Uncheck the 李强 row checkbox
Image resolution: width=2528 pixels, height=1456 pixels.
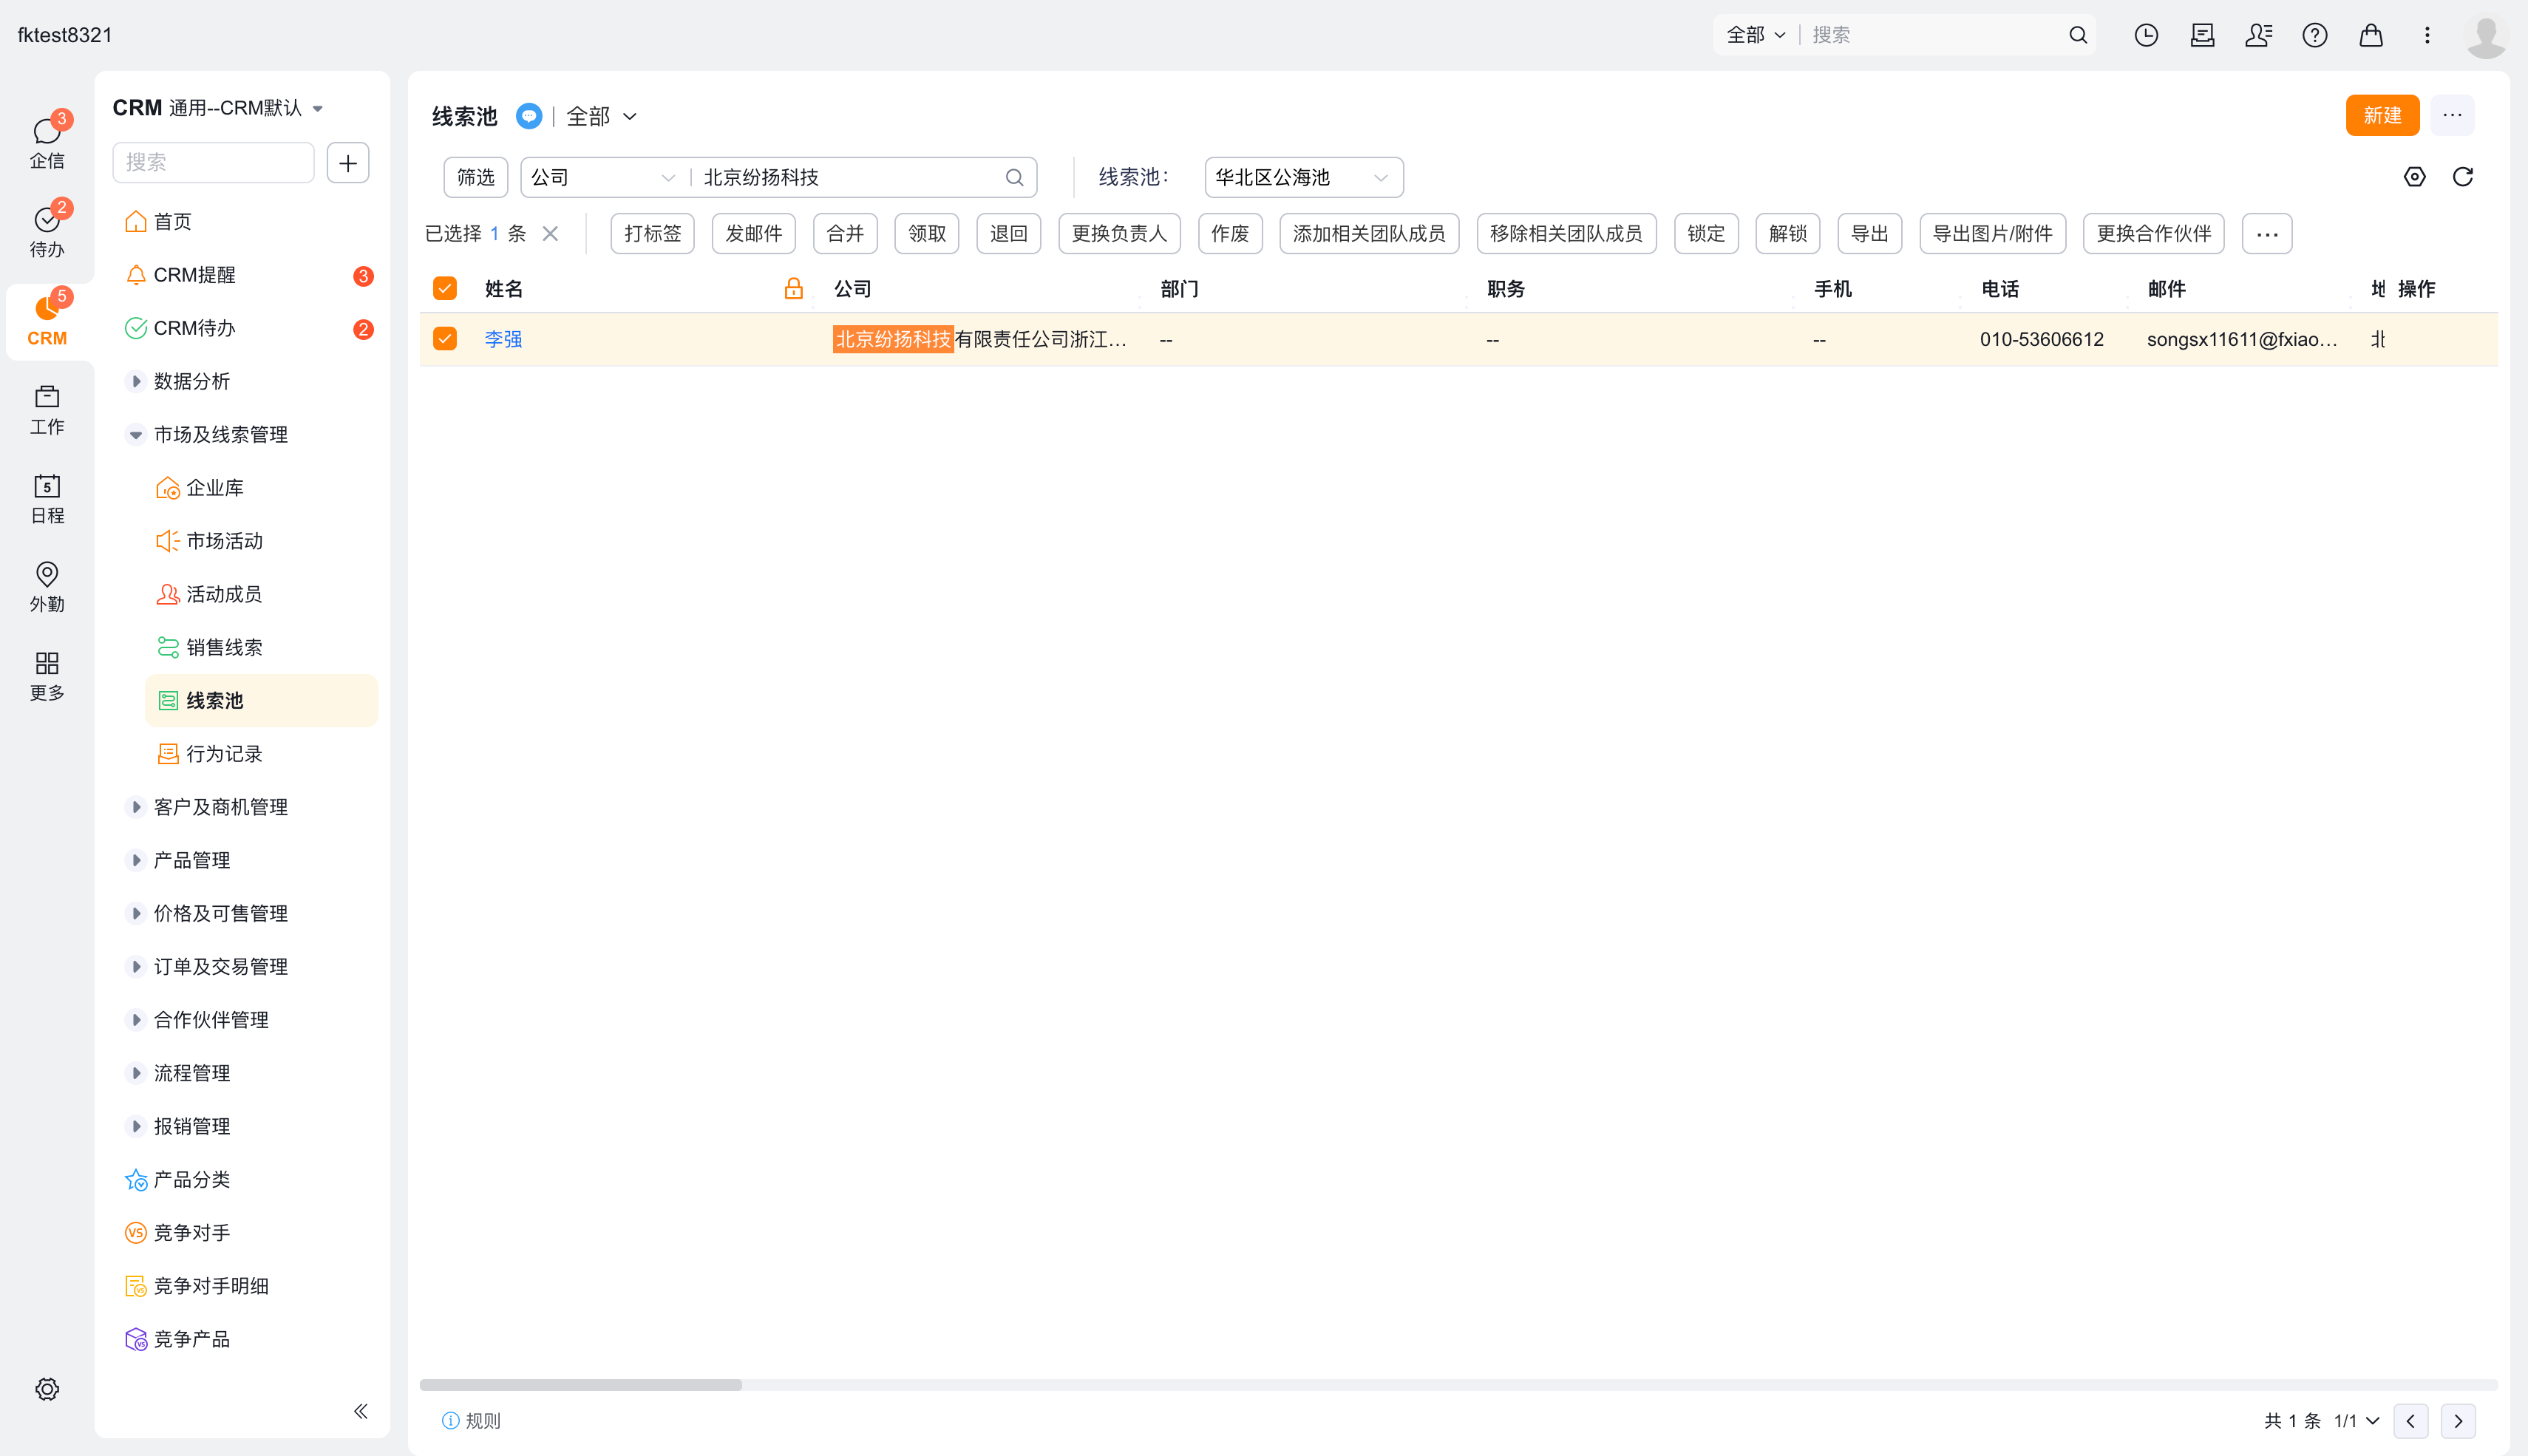(x=445, y=339)
